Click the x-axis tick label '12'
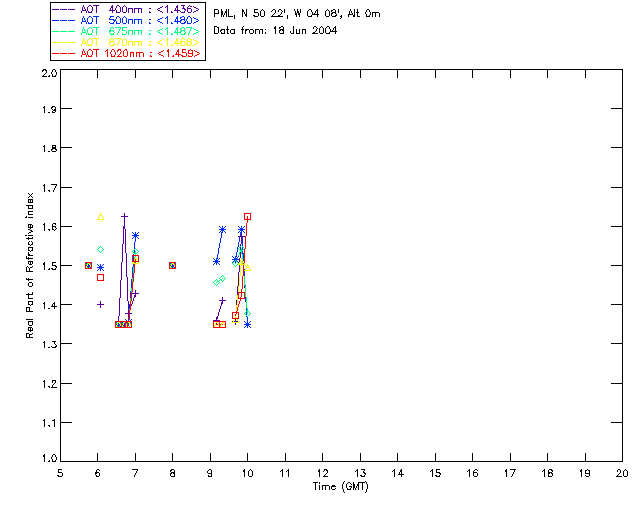Screen dimensions: 640x512 click(x=322, y=473)
